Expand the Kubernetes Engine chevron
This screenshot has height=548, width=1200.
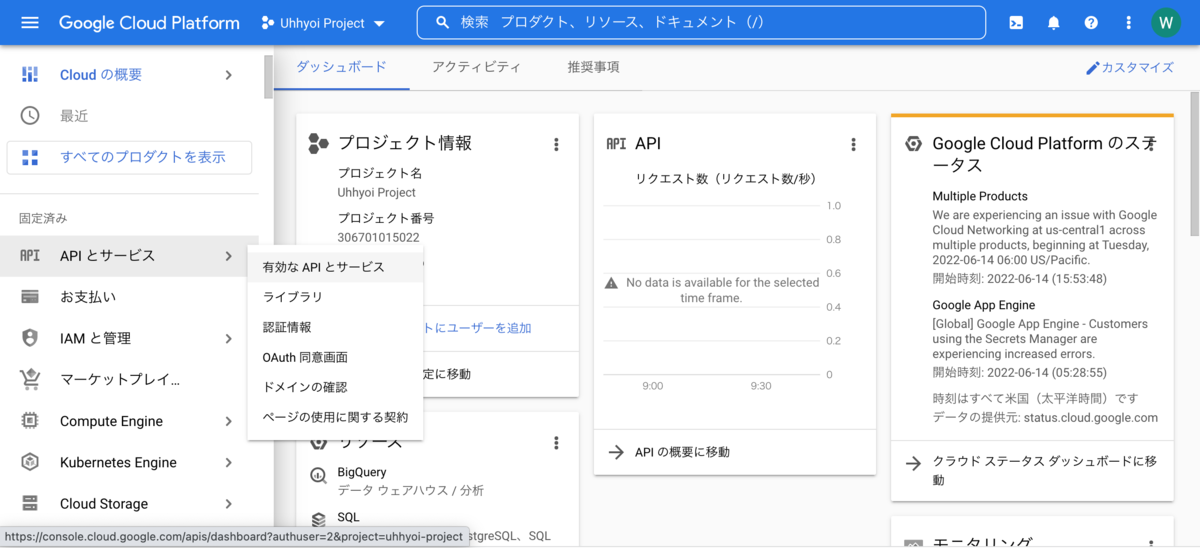point(229,462)
